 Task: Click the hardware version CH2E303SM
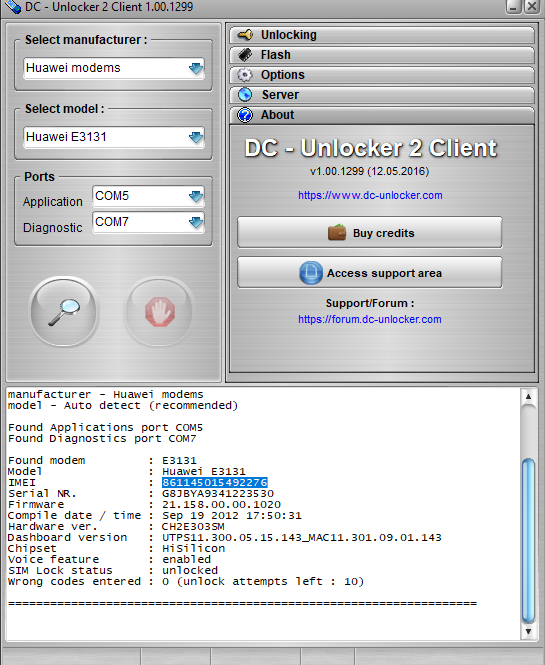click(193, 527)
